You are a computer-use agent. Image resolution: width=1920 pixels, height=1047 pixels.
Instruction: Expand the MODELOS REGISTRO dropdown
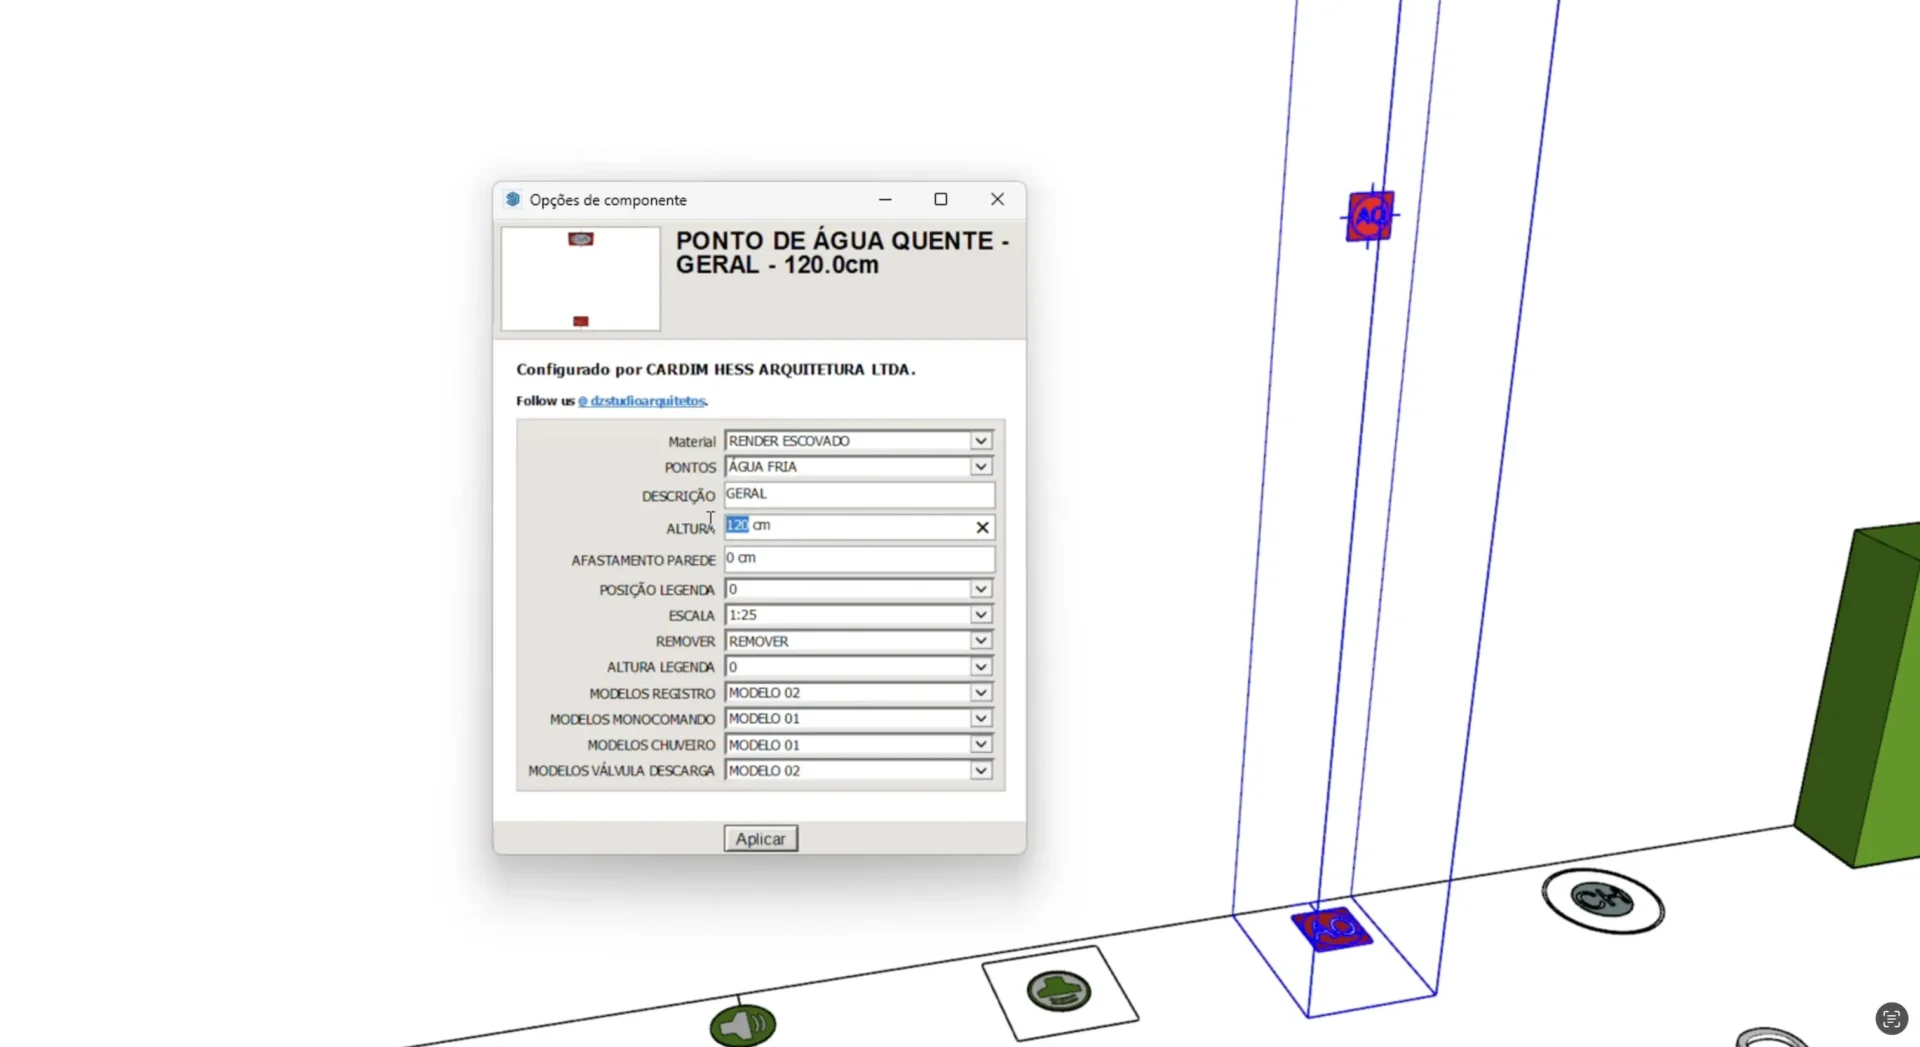pyautogui.click(x=980, y=693)
